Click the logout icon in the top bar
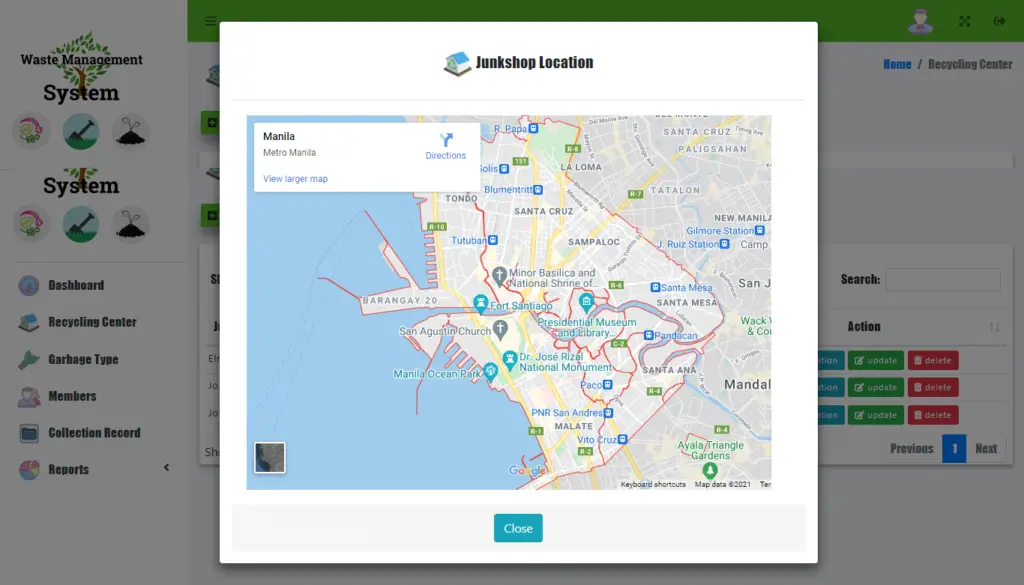This screenshot has width=1024, height=585. [x=998, y=20]
